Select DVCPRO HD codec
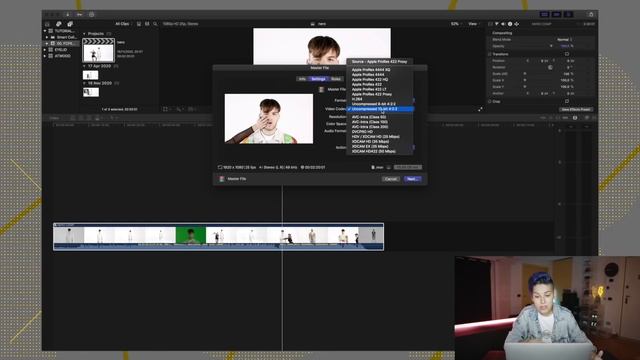Image resolution: width=640 pixels, height=360 pixels. tap(362, 132)
